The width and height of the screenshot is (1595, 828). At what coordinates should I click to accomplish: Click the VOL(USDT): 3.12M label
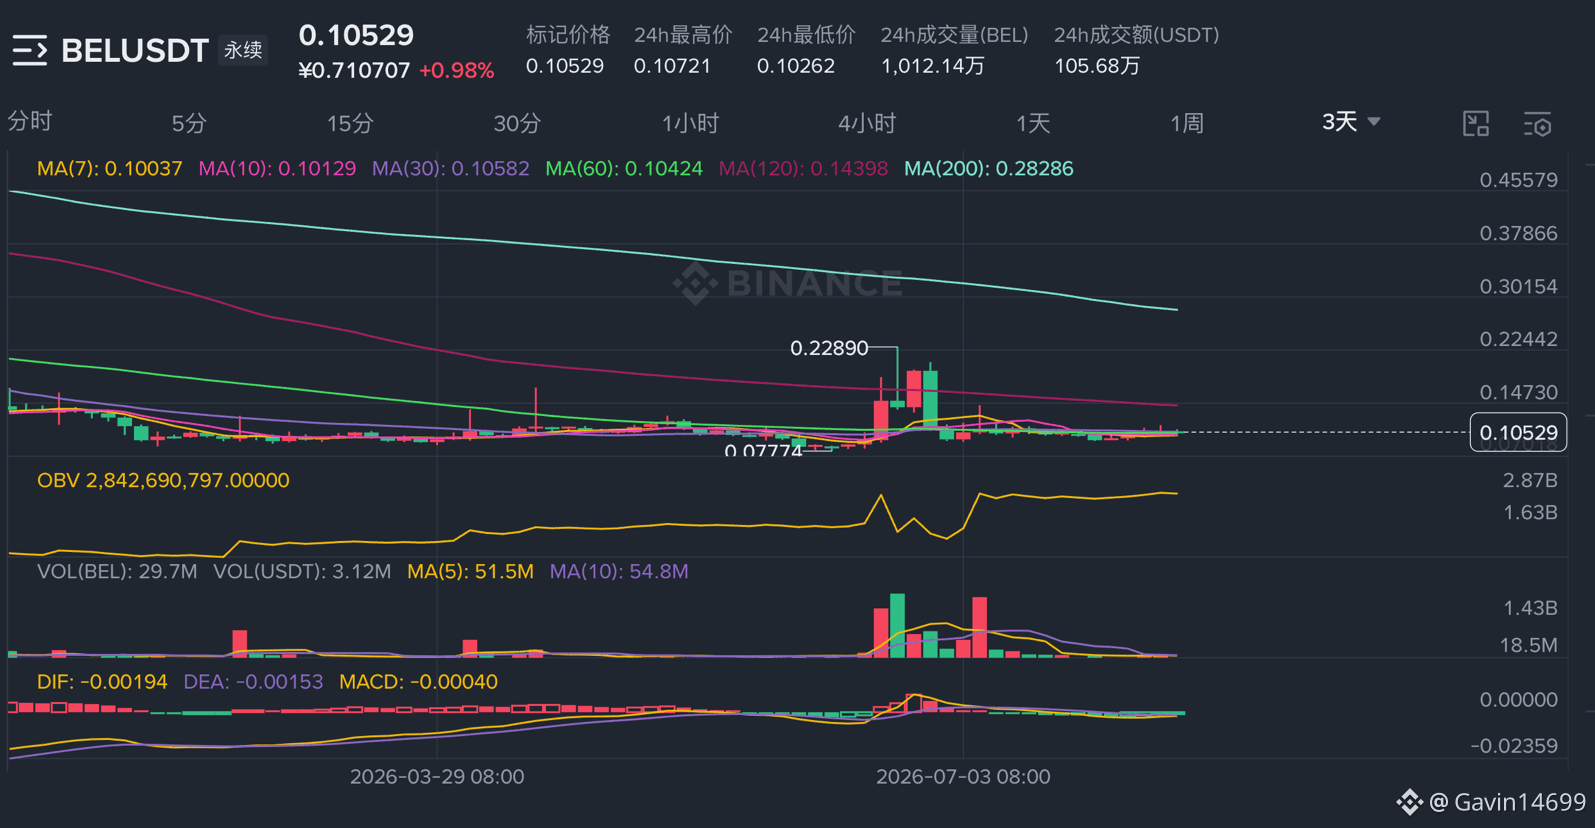[302, 572]
